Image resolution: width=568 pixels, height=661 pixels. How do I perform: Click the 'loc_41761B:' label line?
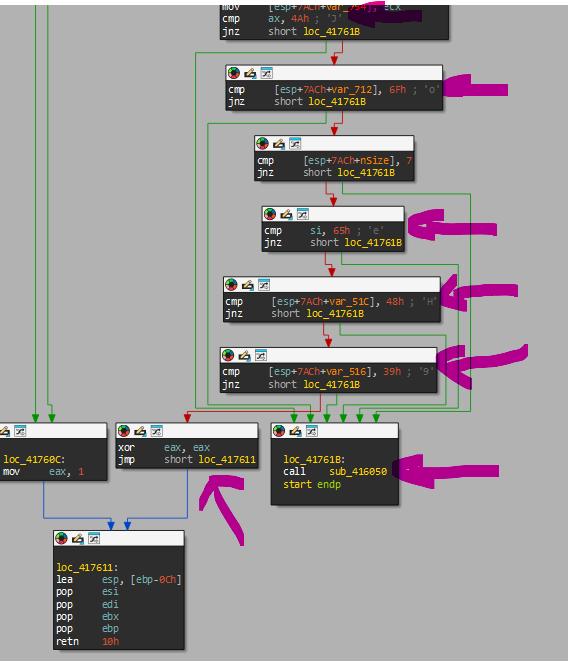314,459
